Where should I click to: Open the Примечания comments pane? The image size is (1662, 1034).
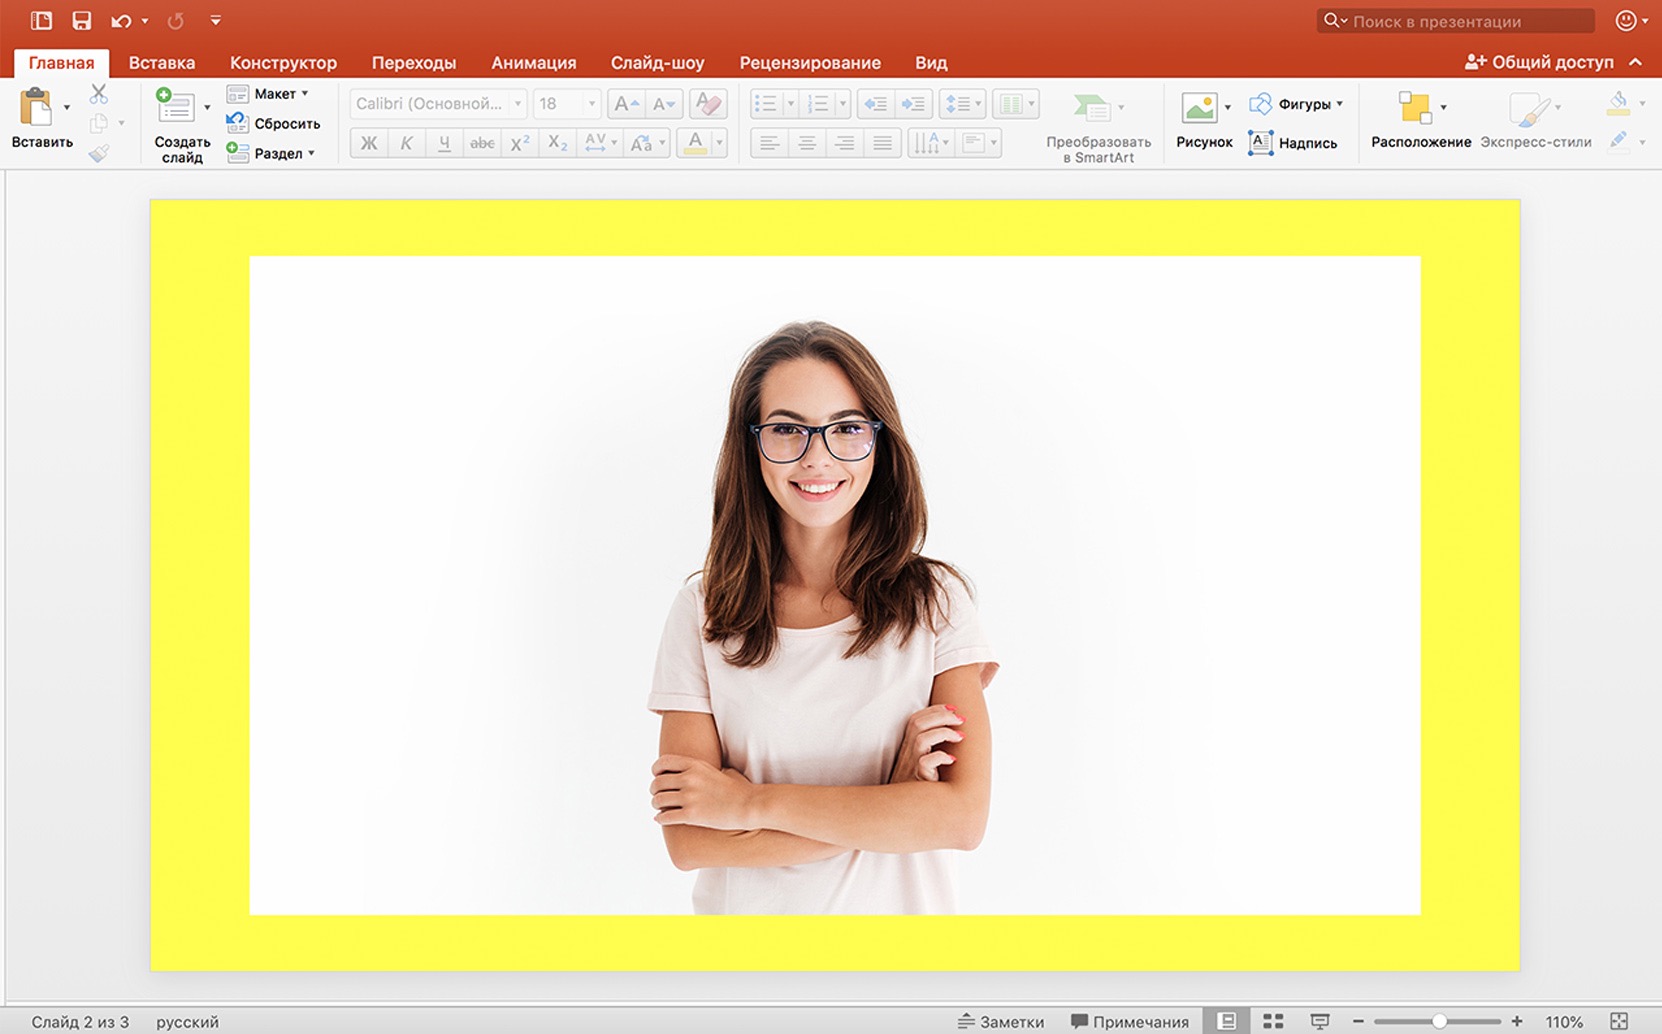coord(1129,1021)
